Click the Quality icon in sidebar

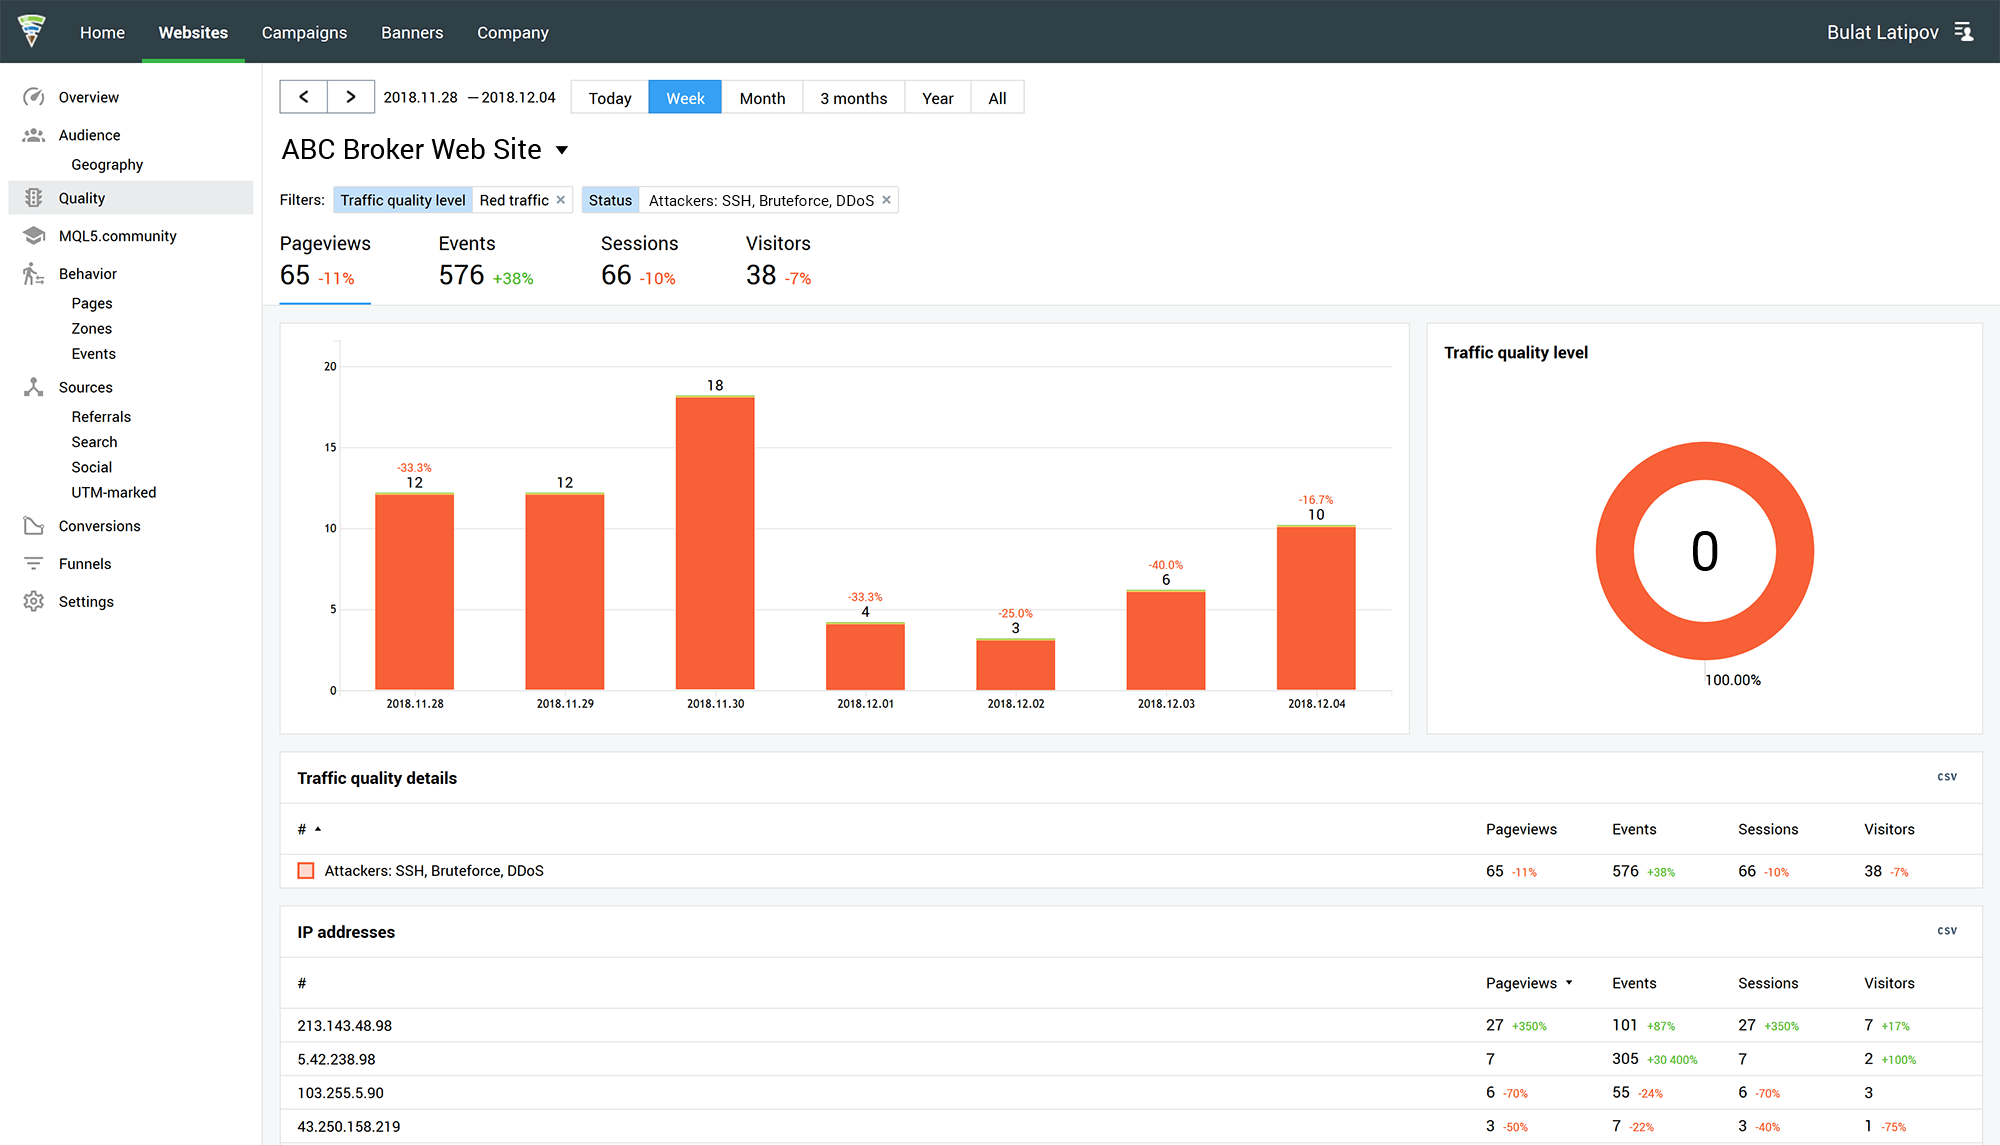[33, 198]
